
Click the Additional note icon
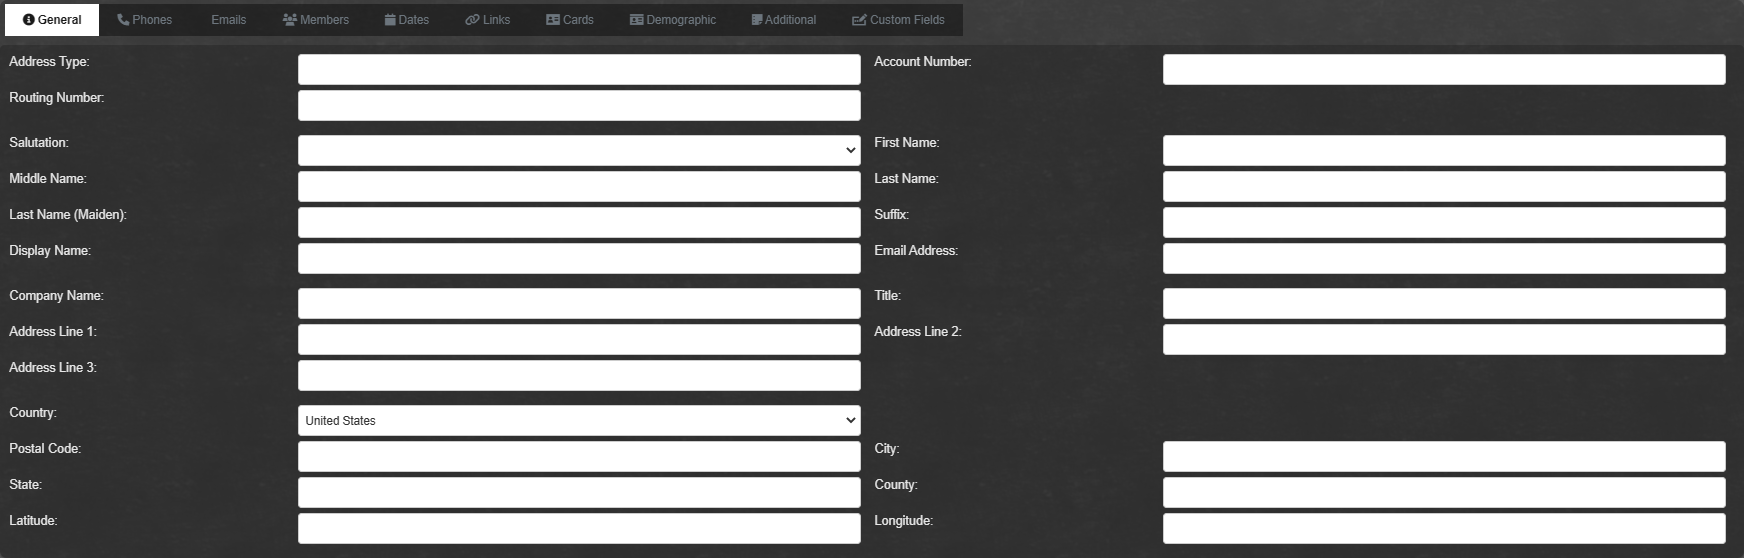click(757, 20)
